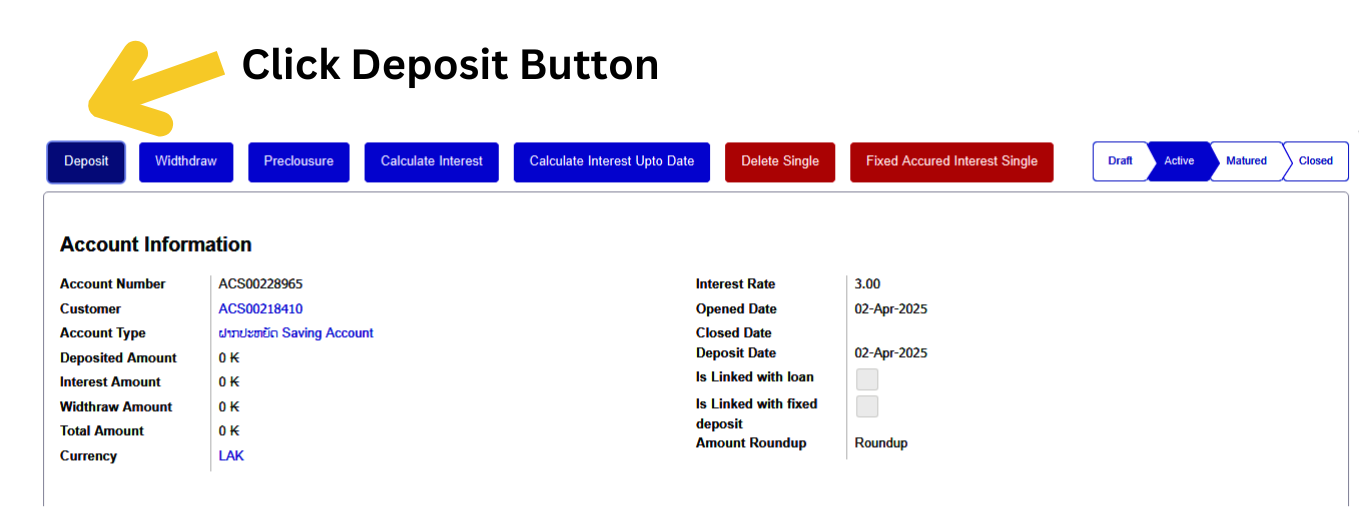The image size is (1363, 507).
Task: Click the Interest Rate value 3.00
Action: click(x=867, y=284)
